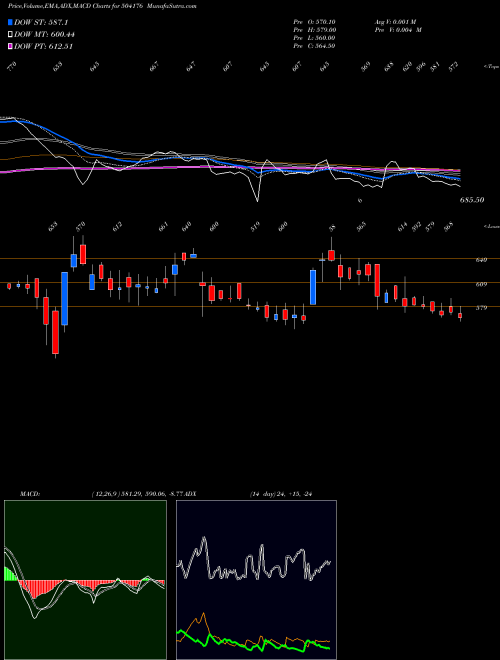500x660 pixels.
Task: Click the white DOW MT legend swatch
Action: click(x=10, y=35)
